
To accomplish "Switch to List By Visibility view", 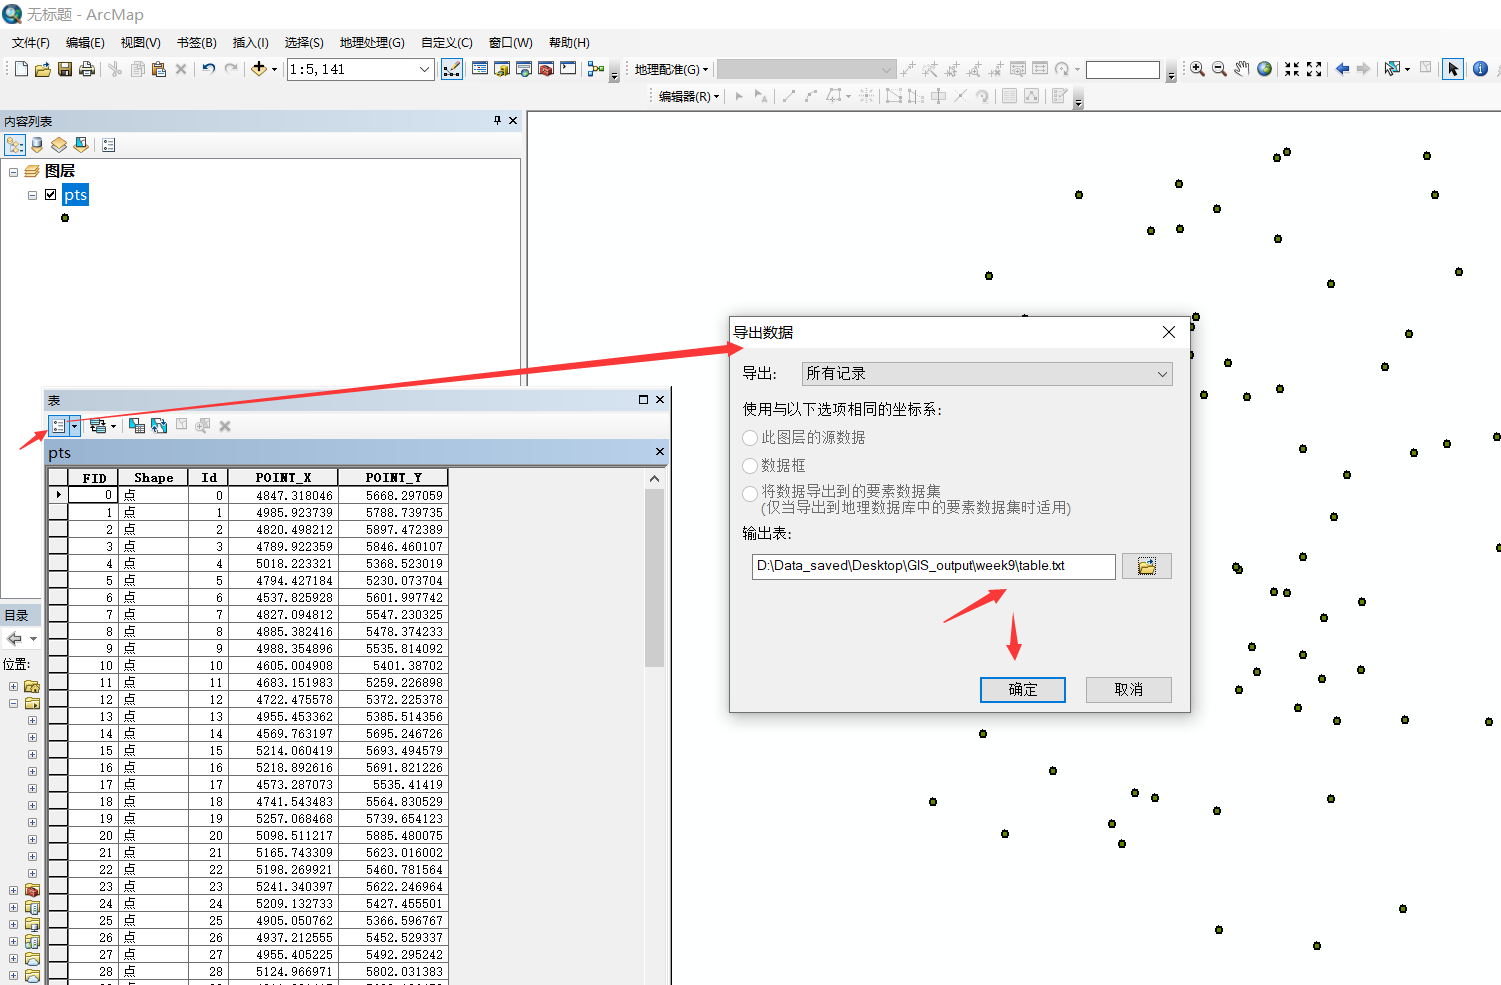I will pos(59,145).
